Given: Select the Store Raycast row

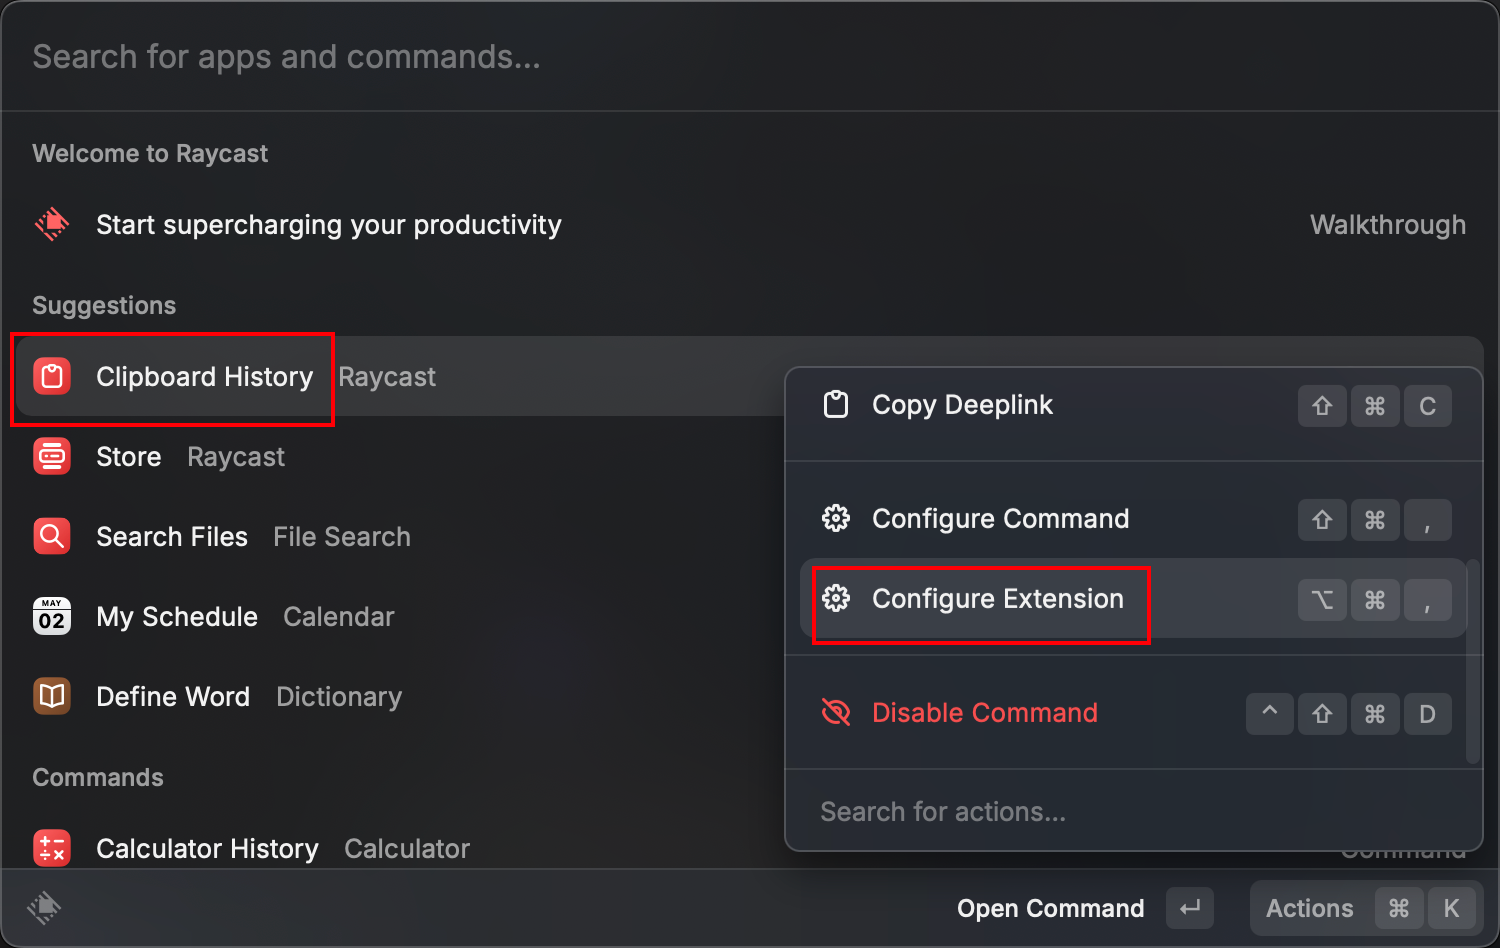Looking at the screenshot, I should (400, 456).
